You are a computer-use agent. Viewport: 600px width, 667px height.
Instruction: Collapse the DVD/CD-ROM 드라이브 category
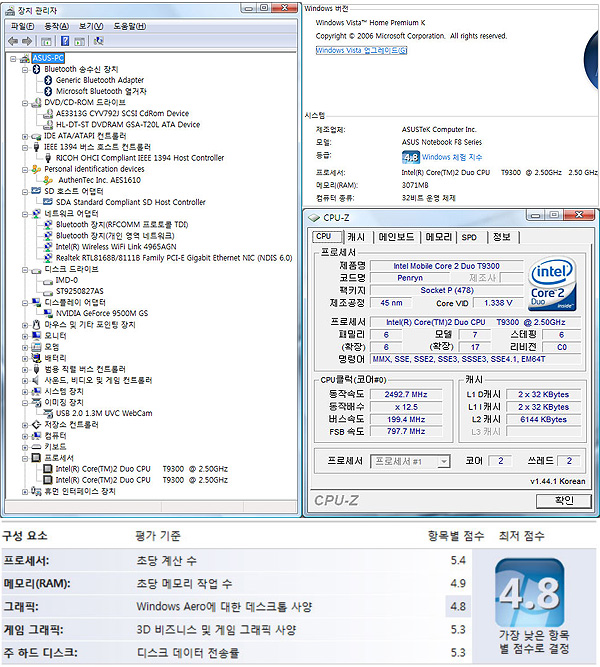[x=25, y=103]
